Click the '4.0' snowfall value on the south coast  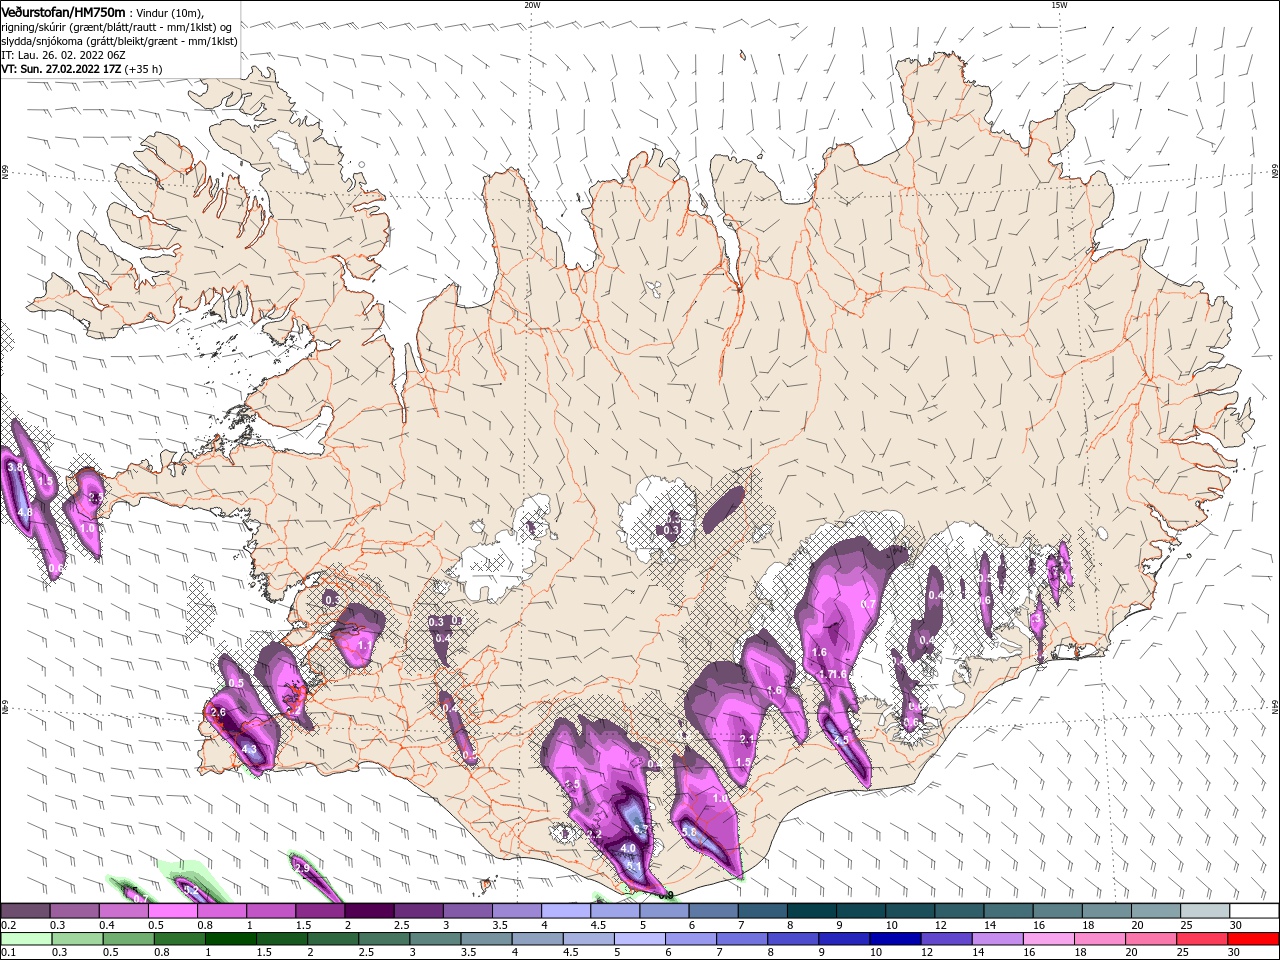pos(628,848)
